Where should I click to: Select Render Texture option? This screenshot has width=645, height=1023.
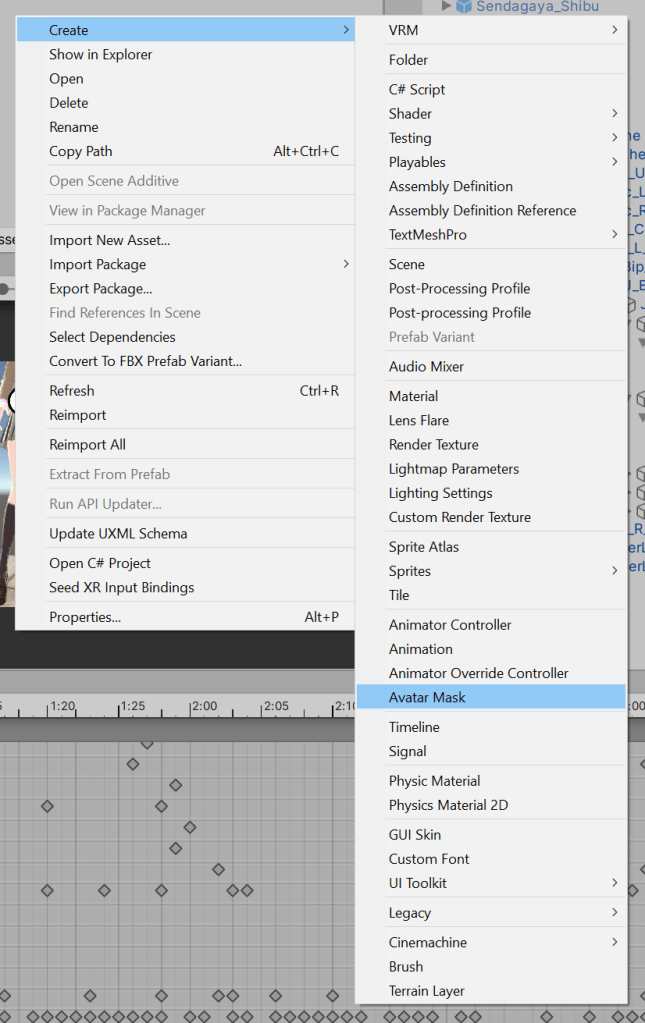tap(433, 444)
